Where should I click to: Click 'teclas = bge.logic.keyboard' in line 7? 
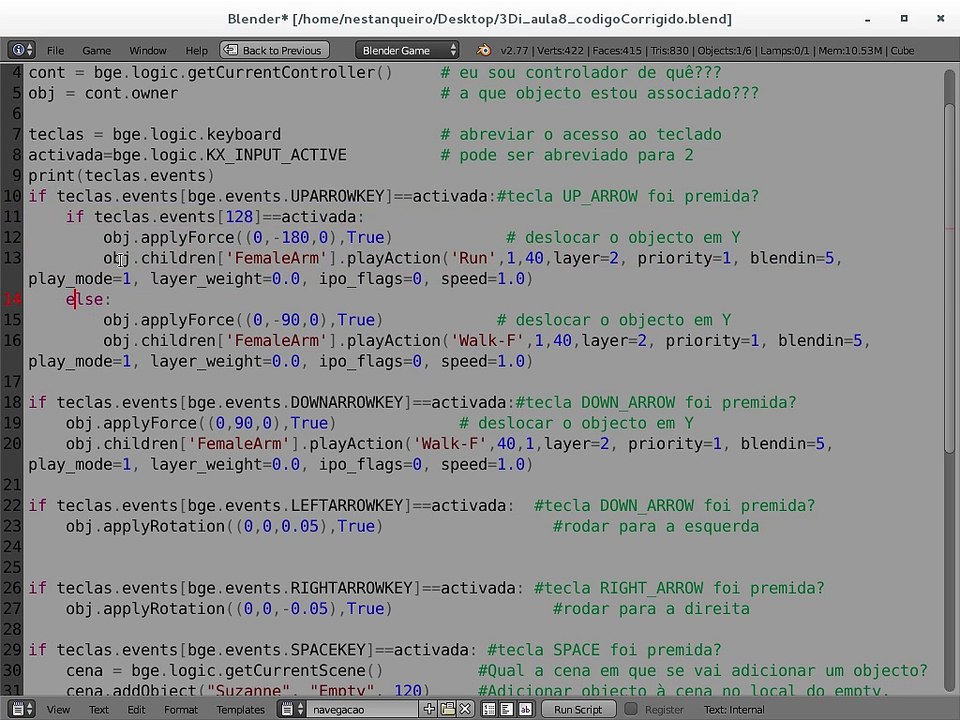[154, 134]
